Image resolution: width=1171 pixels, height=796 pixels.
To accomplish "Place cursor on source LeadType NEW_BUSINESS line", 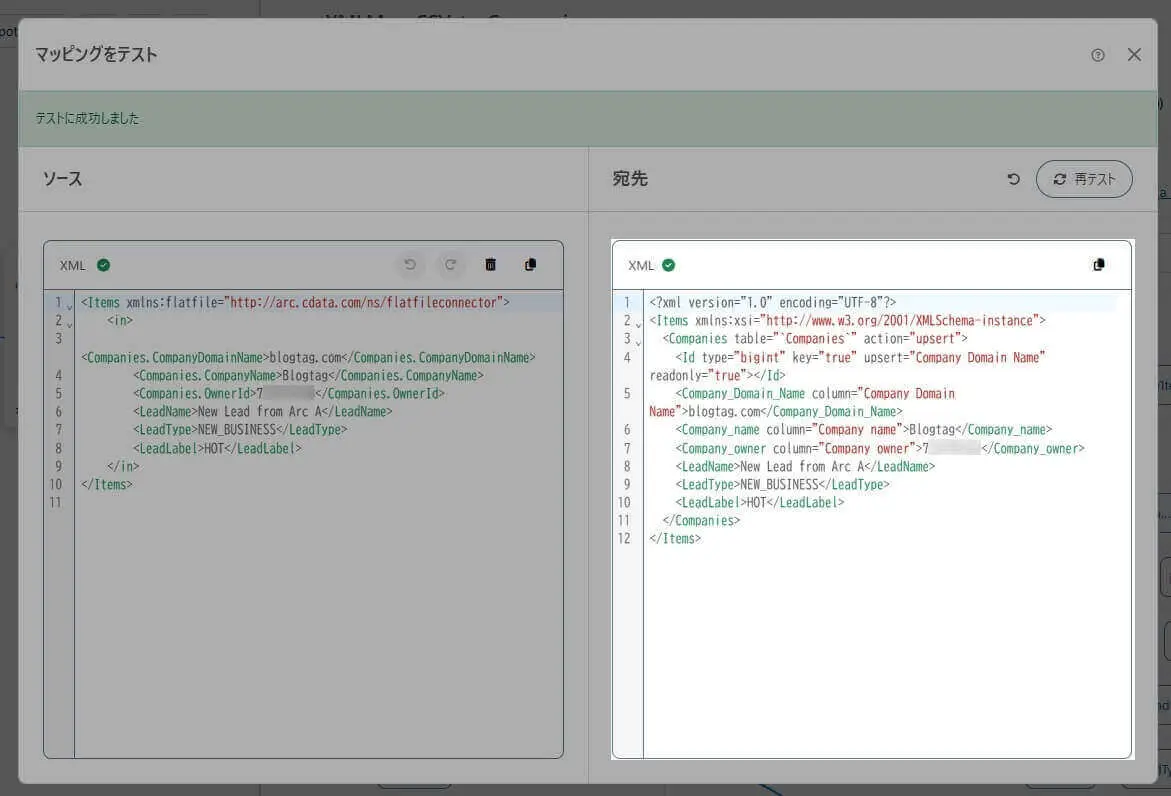I will pyautogui.click(x=240, y=430).
